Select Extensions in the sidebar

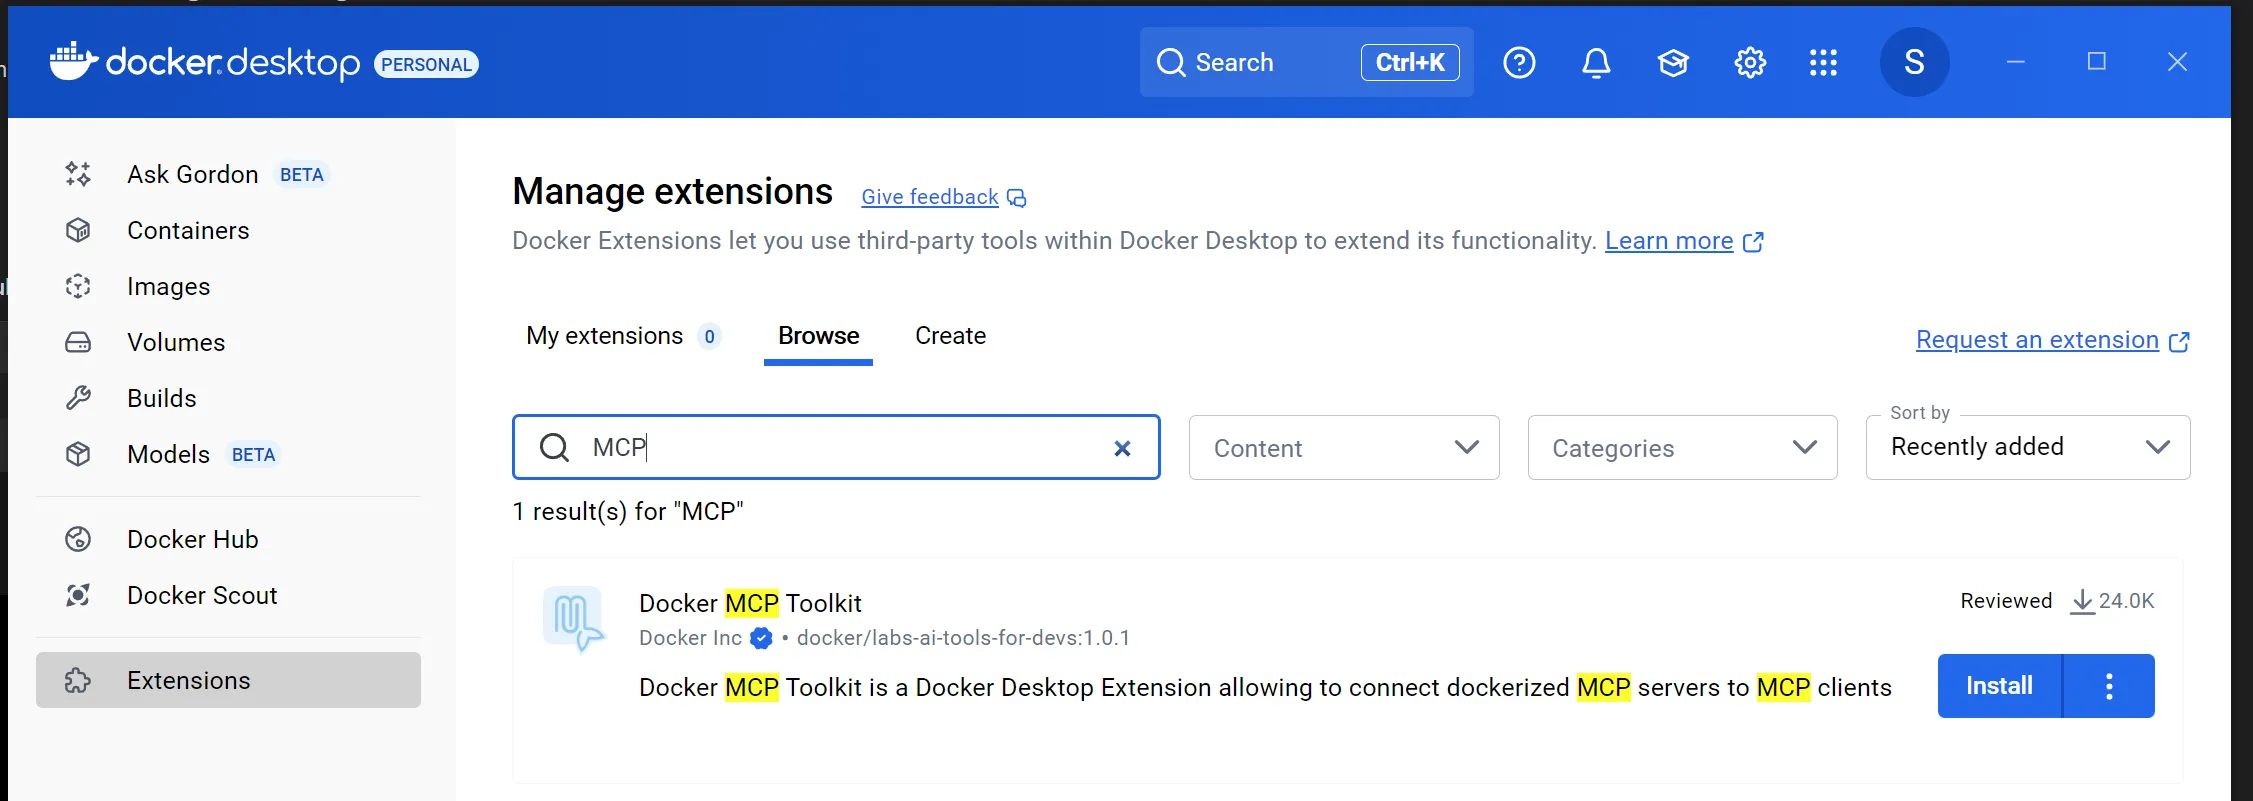coord(228,680)
